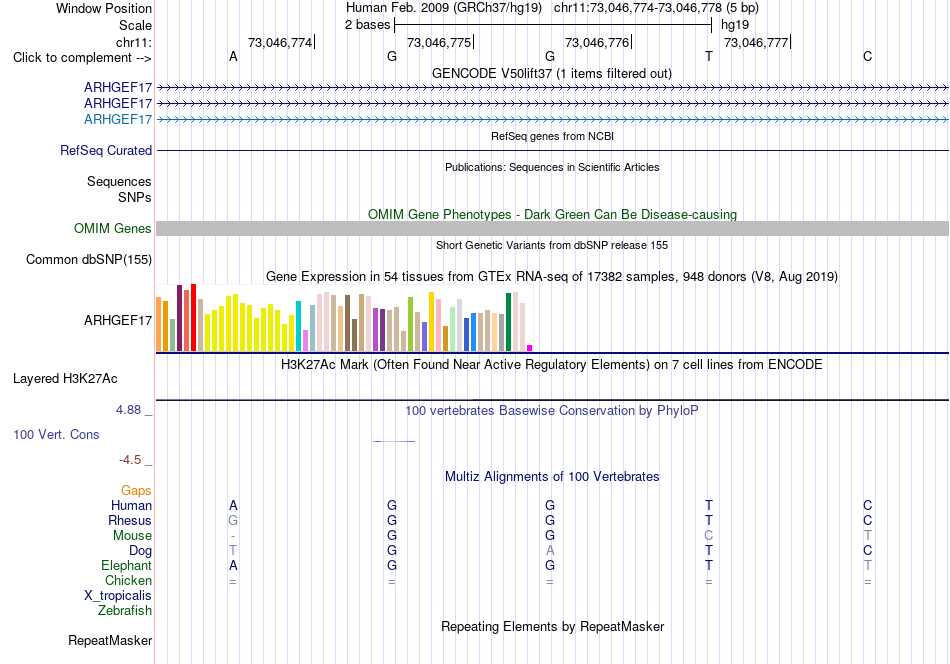Viewport: 950px width, 664px height.
Task: Click '100 vertebrates Basewise Conservation by PhyloP' title
Action: 552,411
